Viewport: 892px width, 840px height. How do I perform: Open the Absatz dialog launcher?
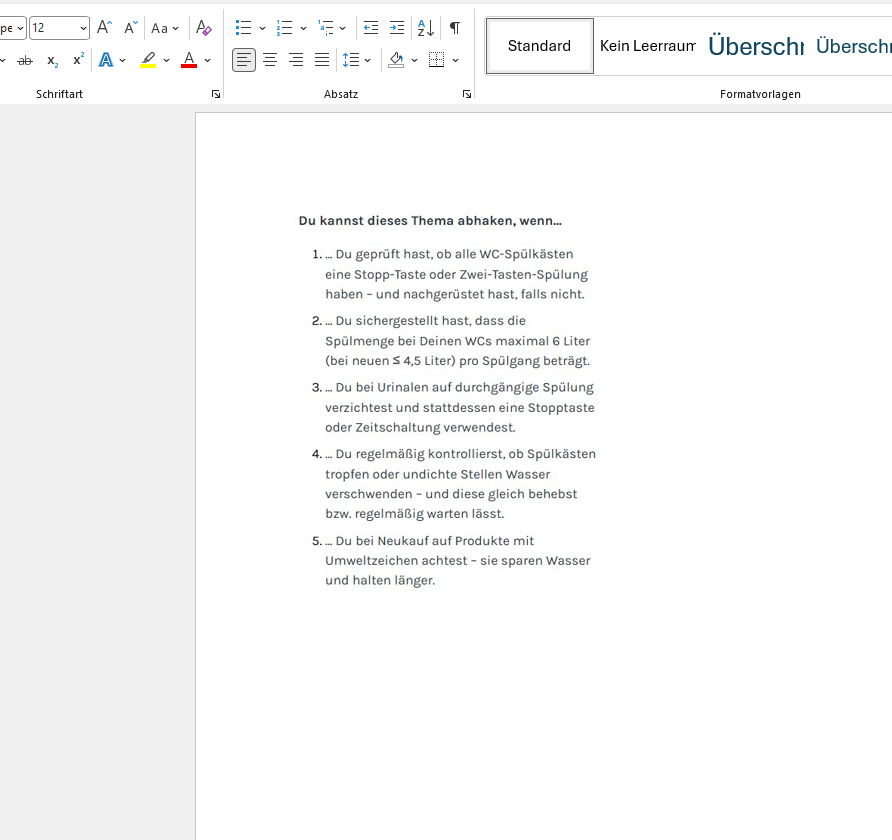(467, 94)
